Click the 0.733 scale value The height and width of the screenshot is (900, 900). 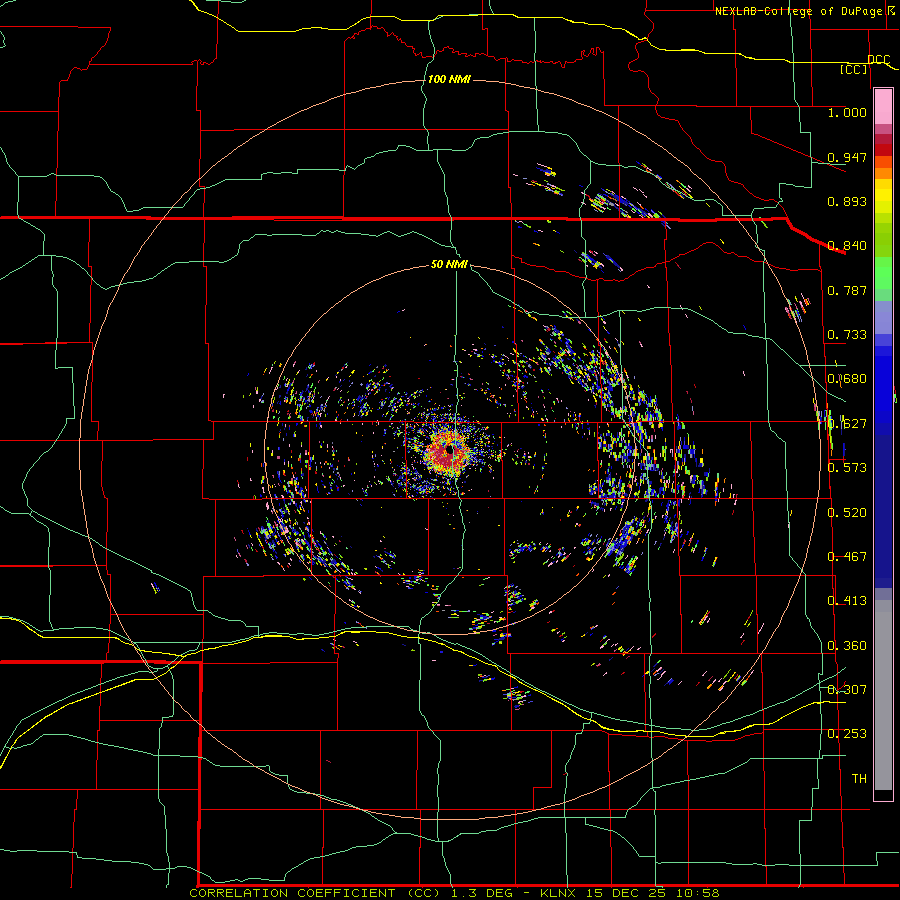[x=847, y=335]
